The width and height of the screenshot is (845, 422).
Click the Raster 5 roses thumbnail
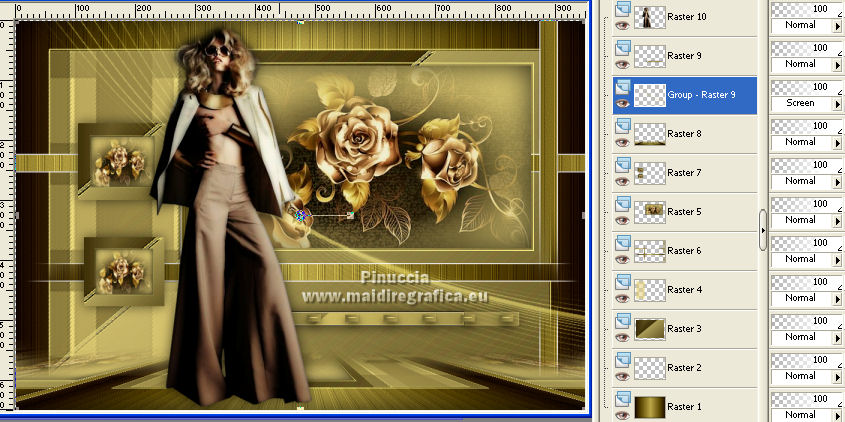coord(649,212)
